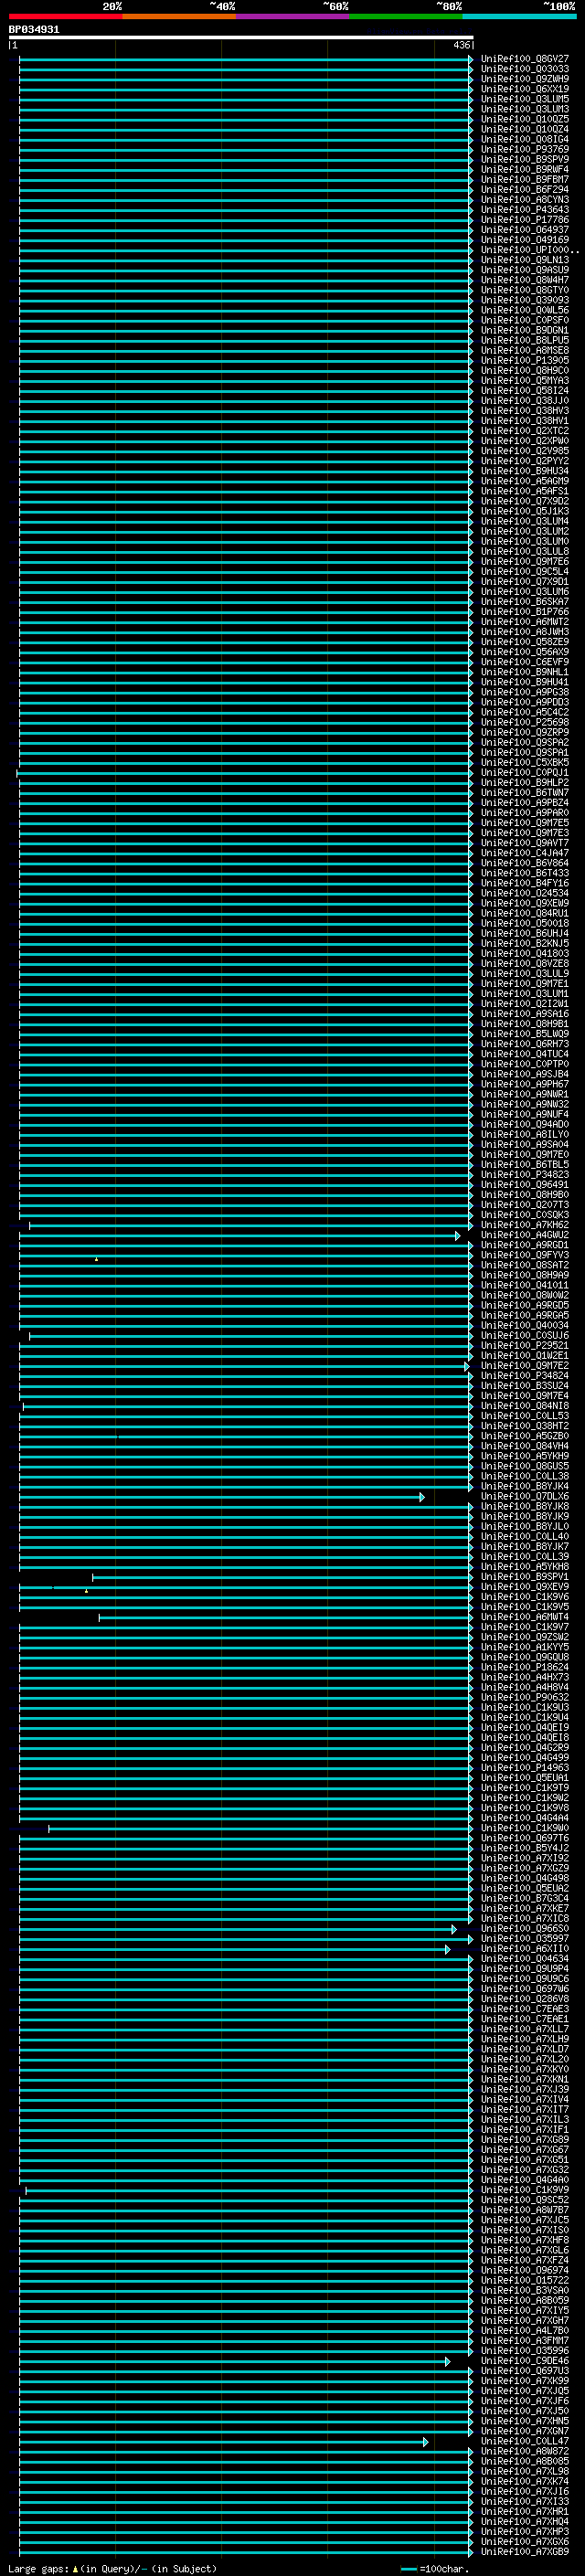Open hit UniRef100_Q8GV27
The height and width of the screenshot is (2576, 585).
(x=525, y=59)
